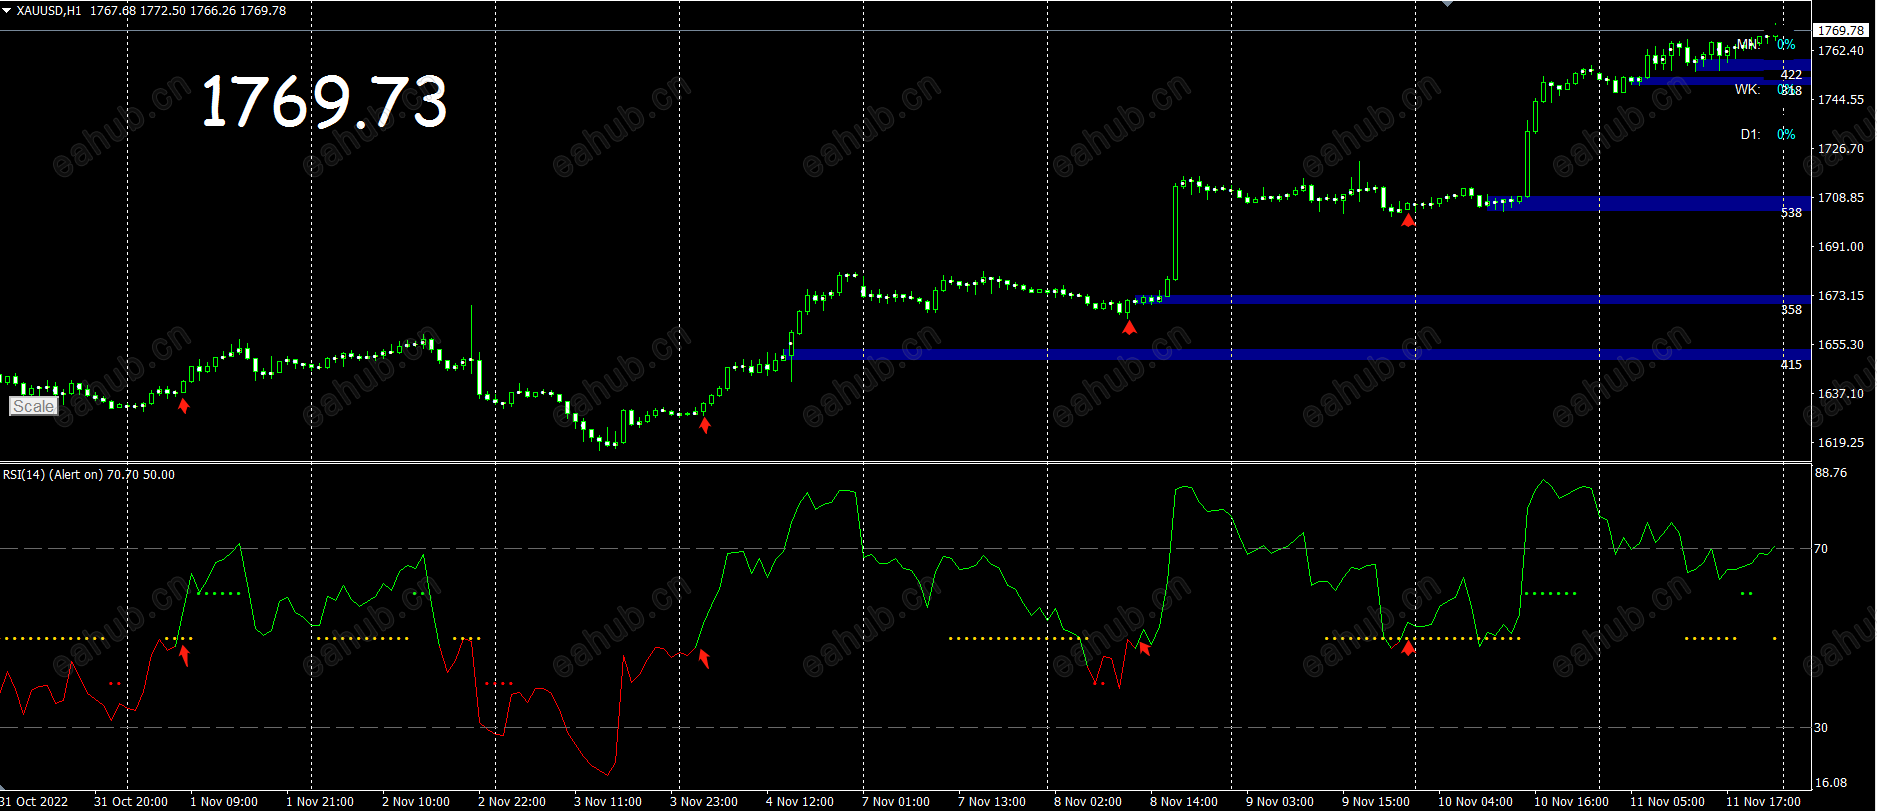
Task: Select the RSI red arrow near 1 Nov 09:00
Action: click(x=184, y=655)
